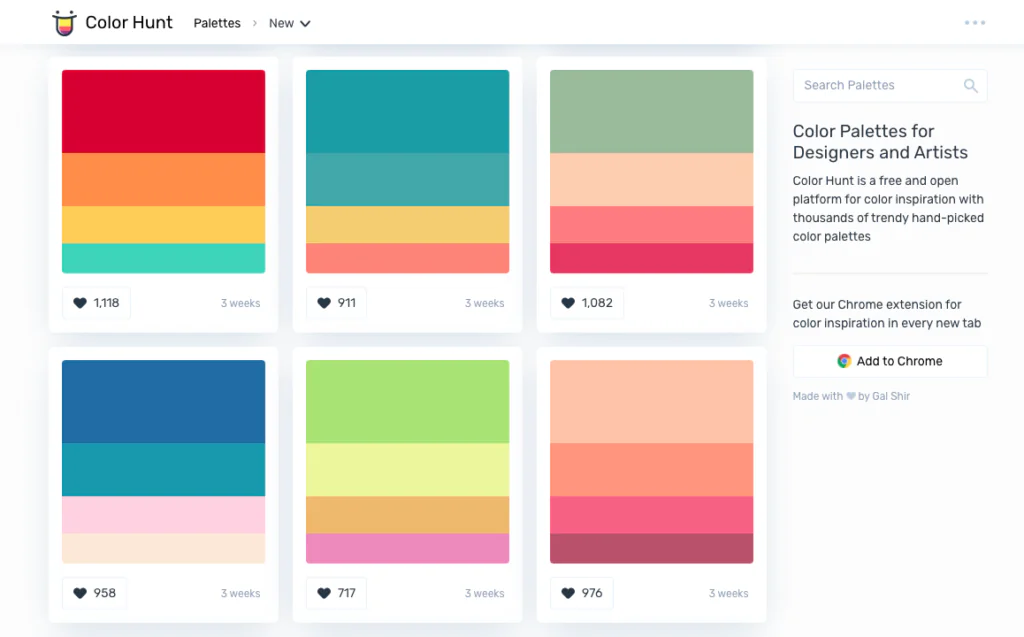Pick the lime green color swatch
The width and height of the screenshot is (1024, 637).
coord(407,401)
